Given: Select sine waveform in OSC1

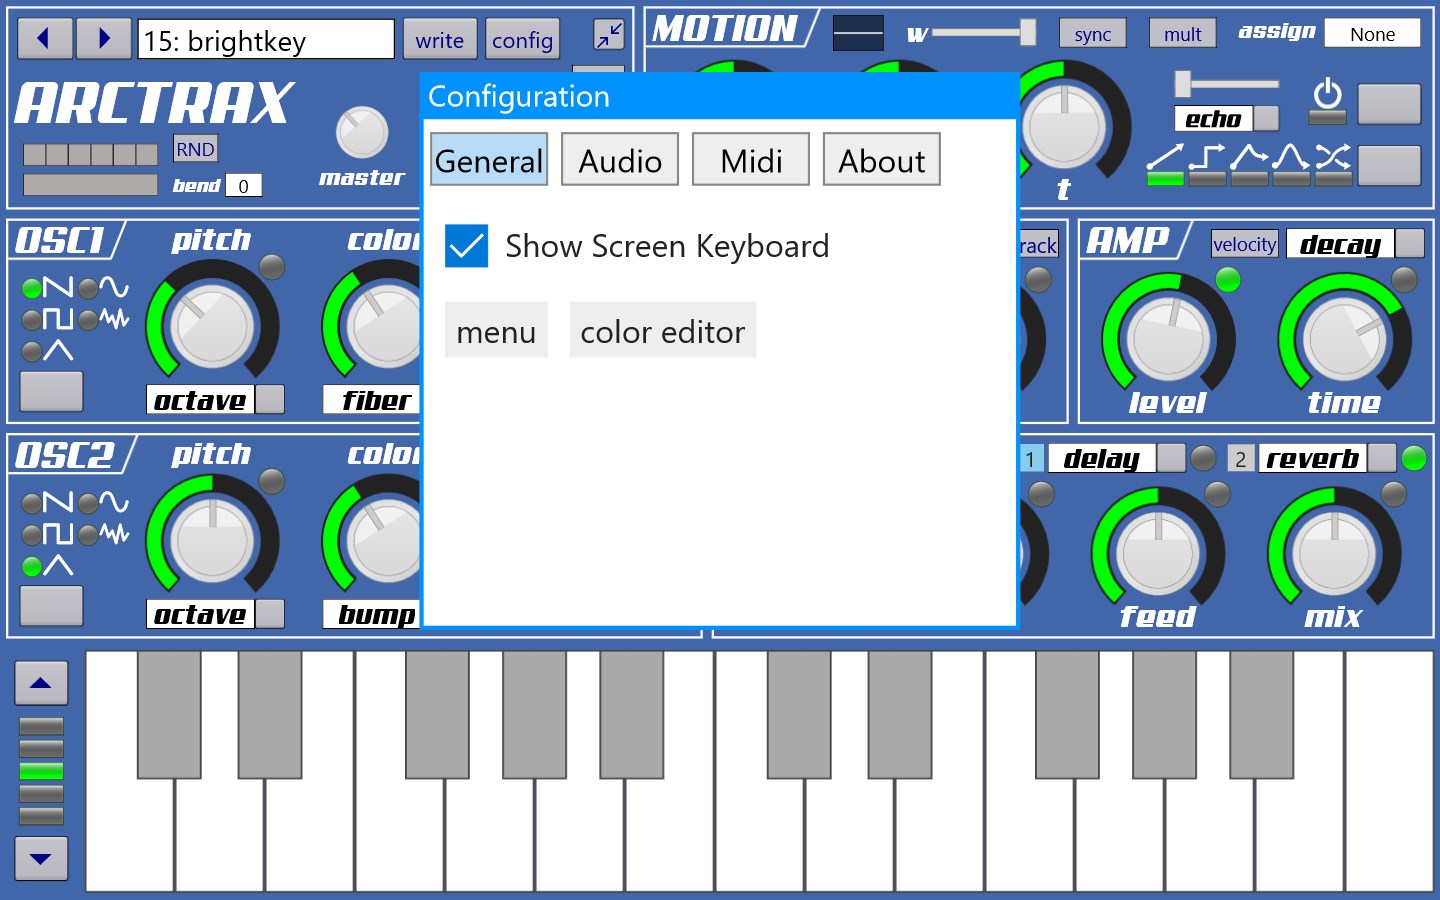Looking at the screenshot, I should point(104,288).
